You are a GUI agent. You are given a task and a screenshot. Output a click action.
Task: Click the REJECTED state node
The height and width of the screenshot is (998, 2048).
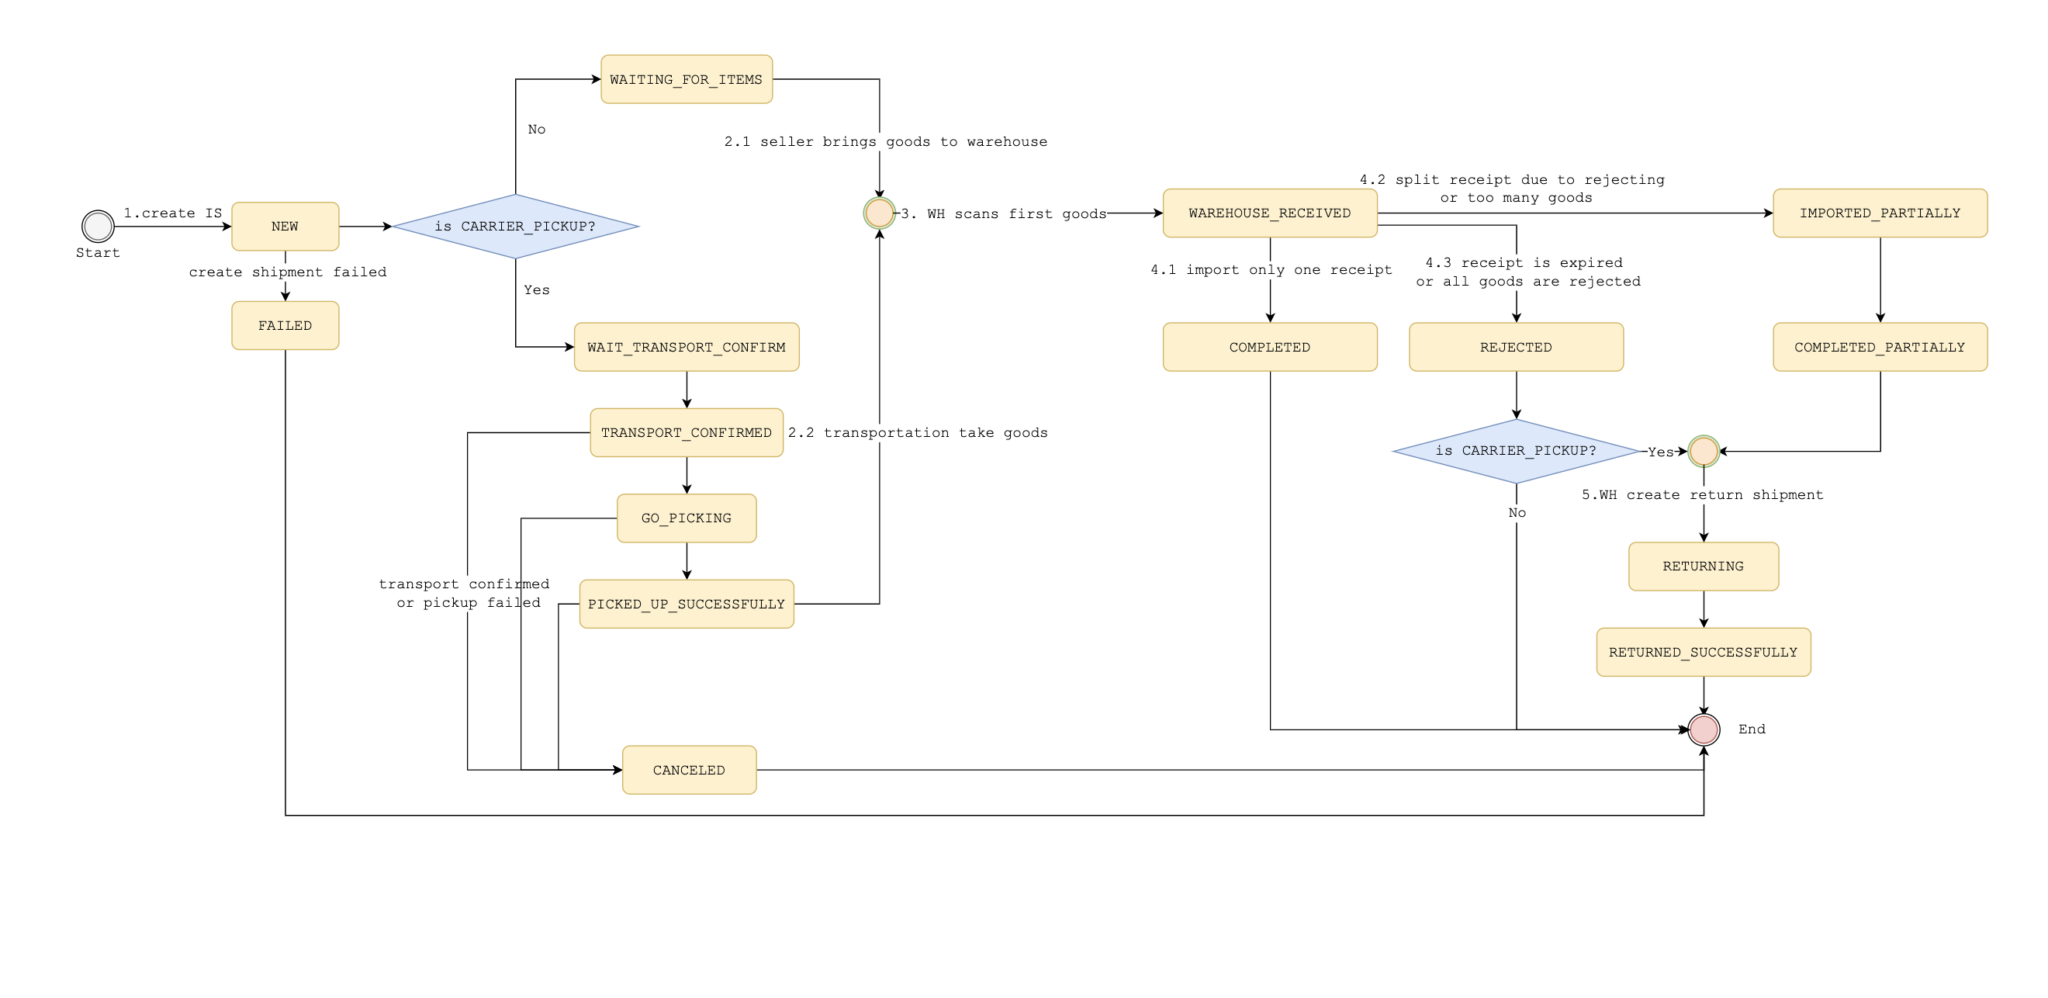point(1515,347)
